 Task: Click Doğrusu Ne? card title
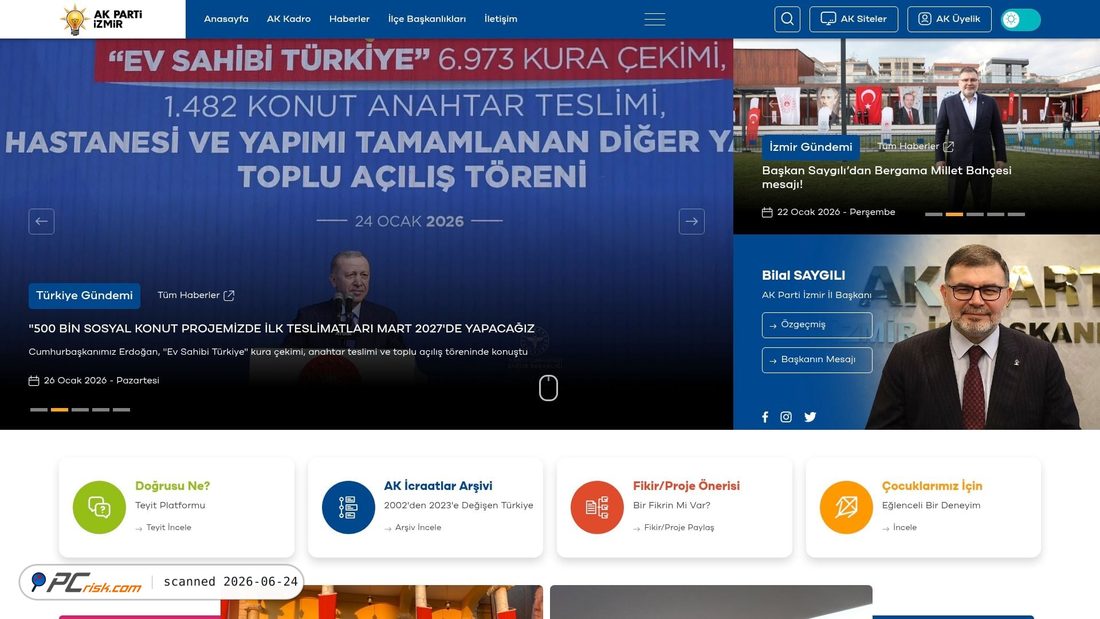click(173, 486)
